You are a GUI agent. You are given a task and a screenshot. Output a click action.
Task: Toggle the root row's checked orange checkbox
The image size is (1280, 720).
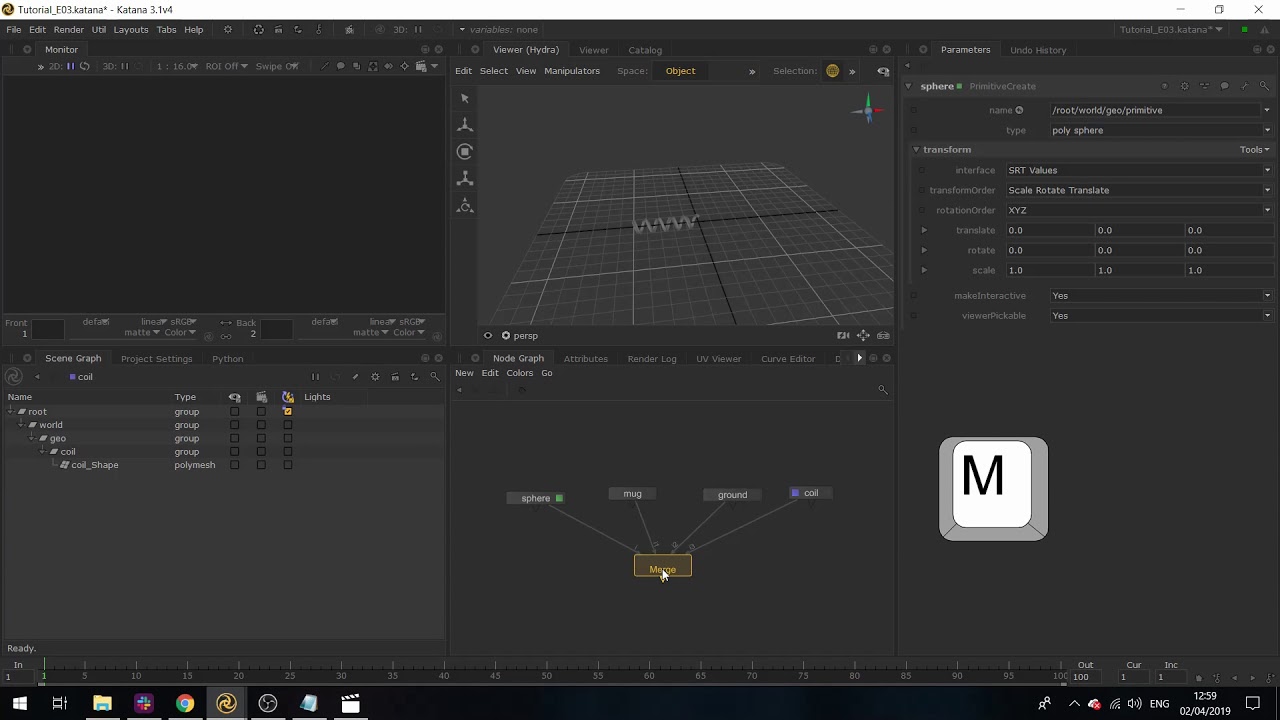click(288, 412)
